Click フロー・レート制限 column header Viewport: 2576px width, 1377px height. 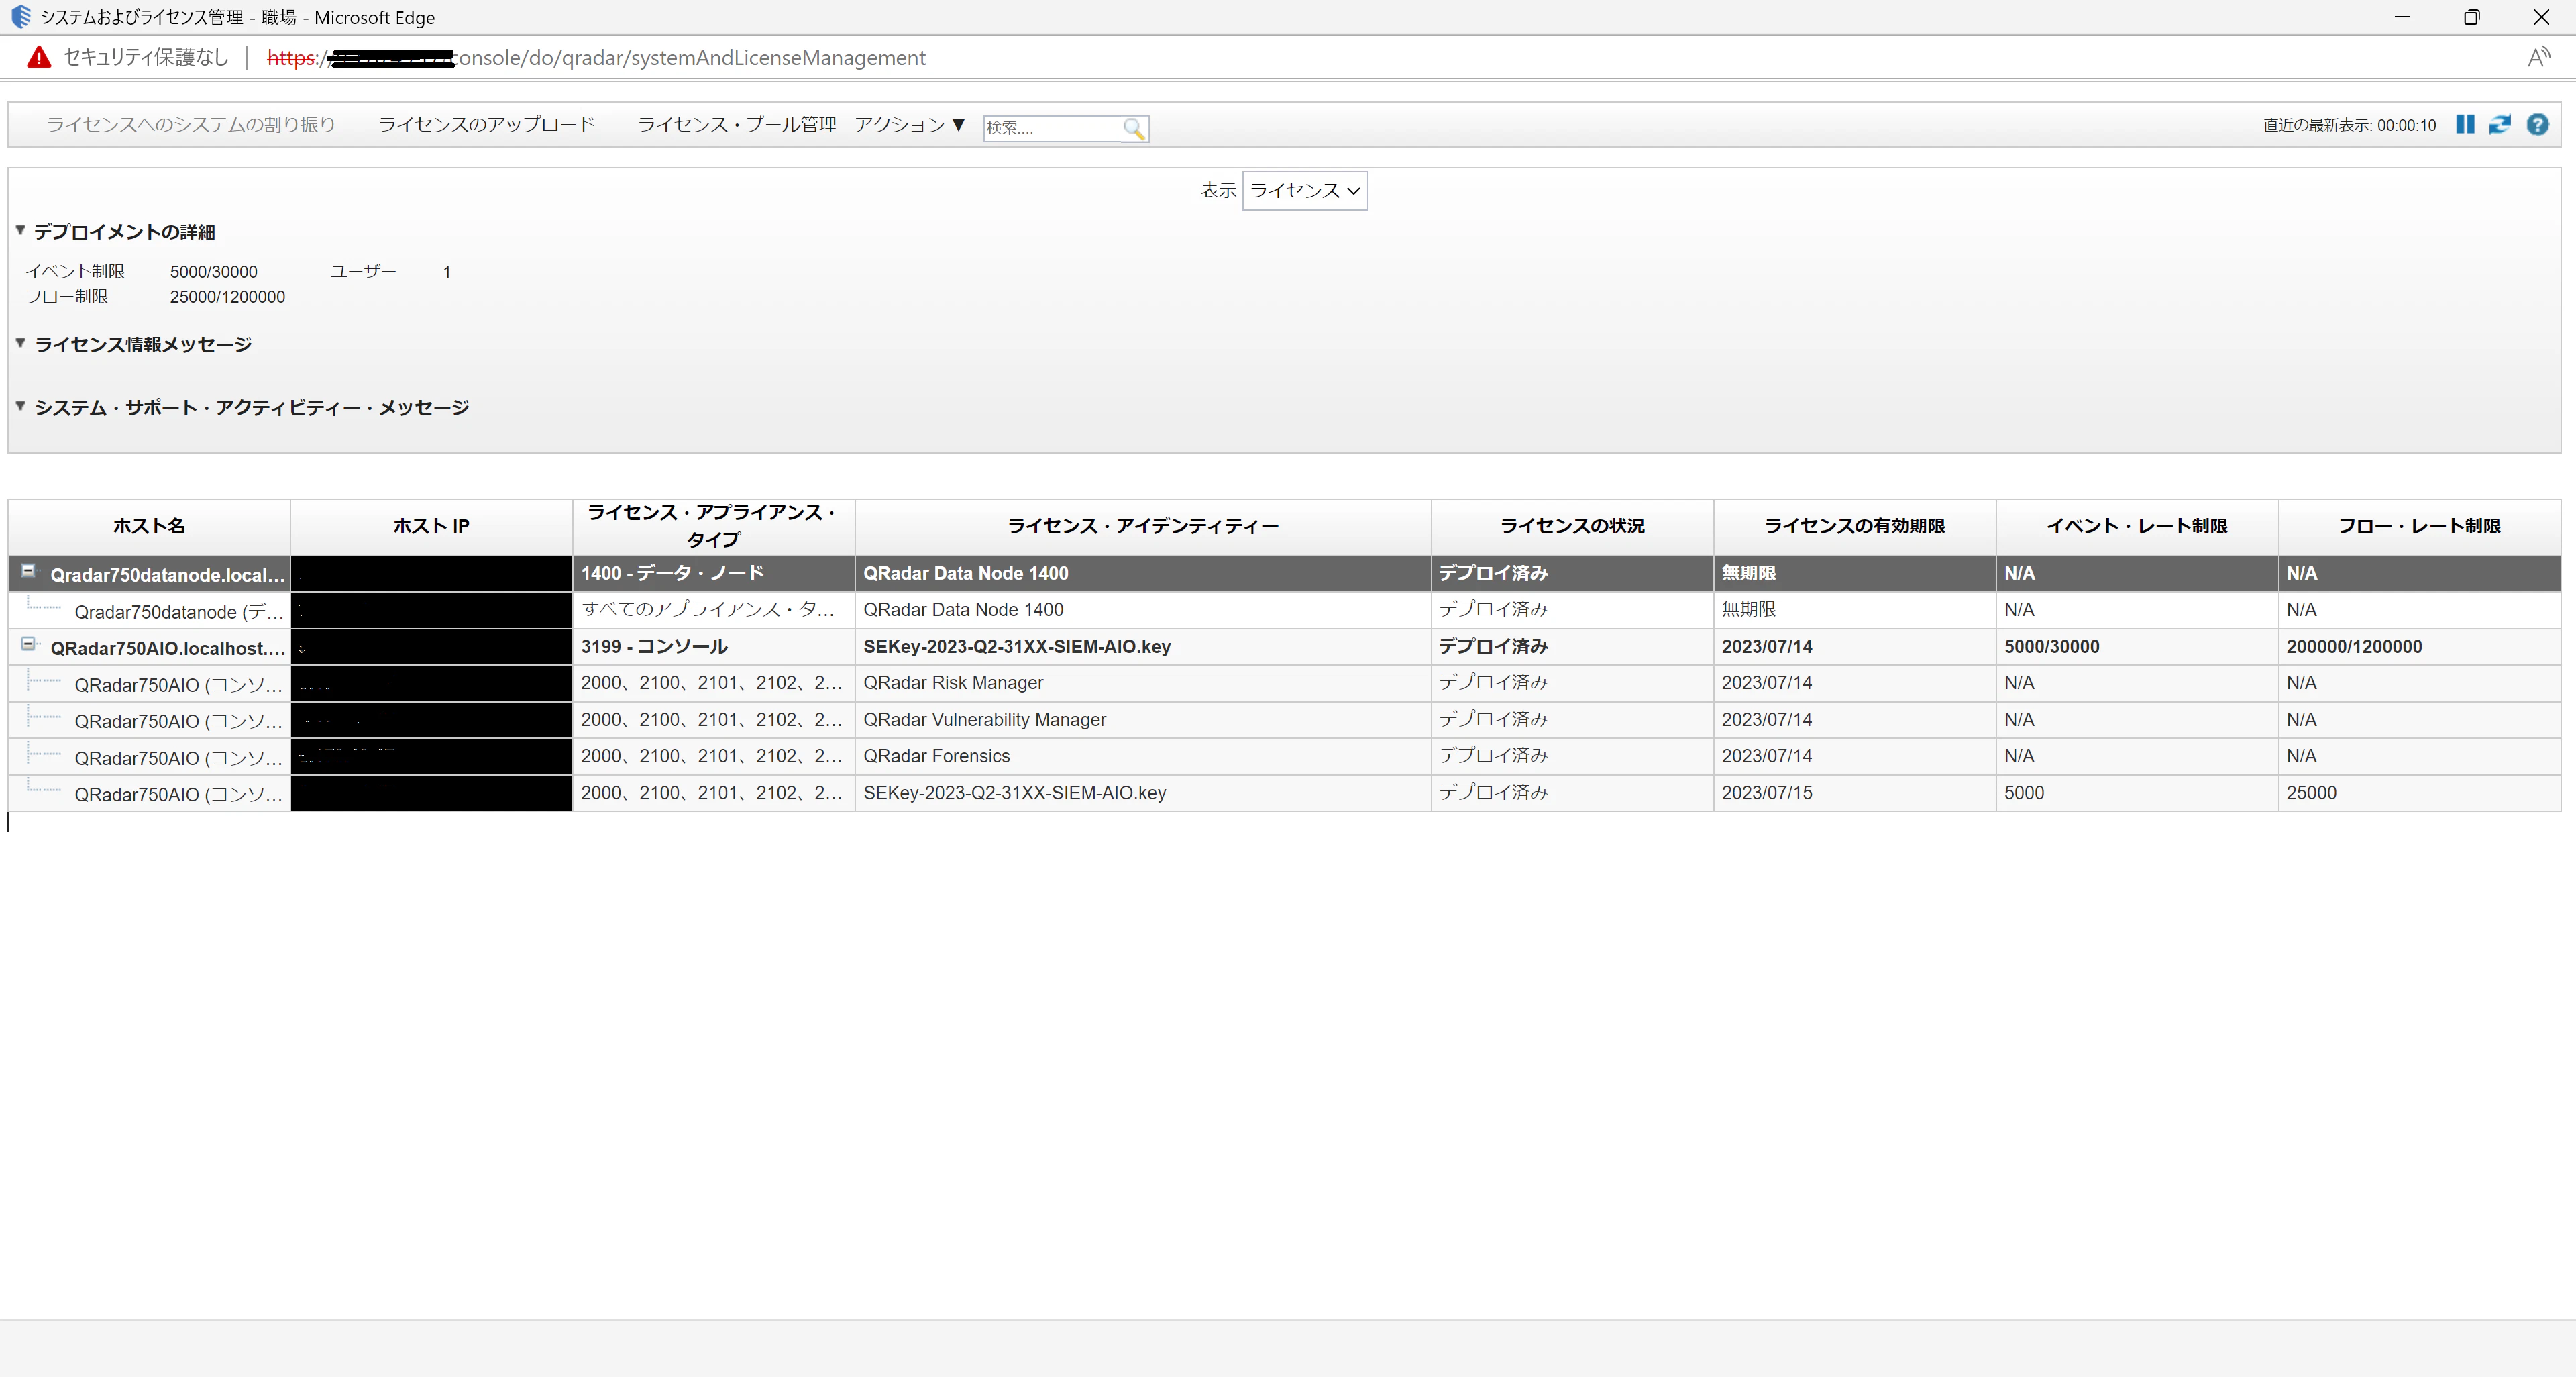coord(2419,526)
